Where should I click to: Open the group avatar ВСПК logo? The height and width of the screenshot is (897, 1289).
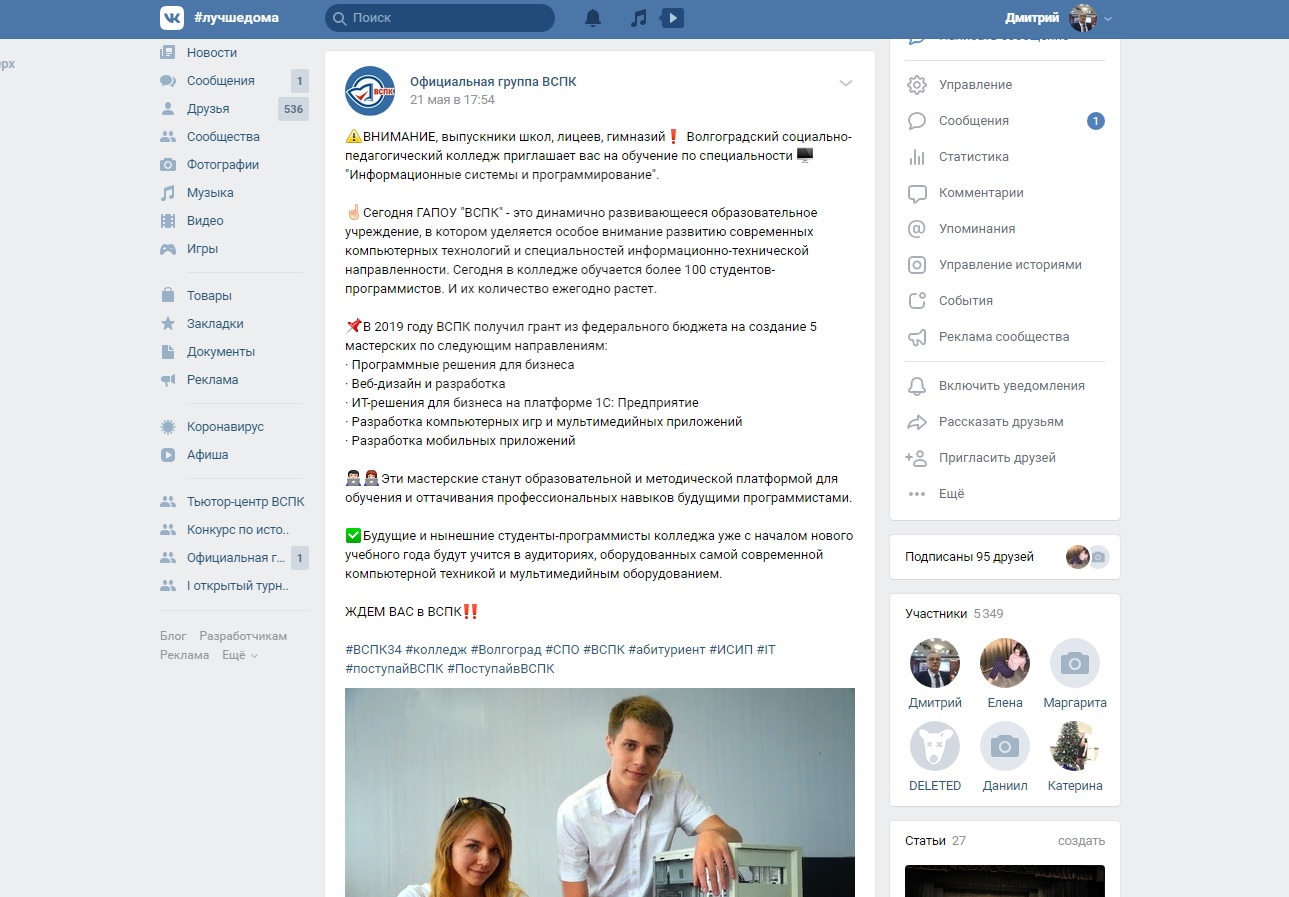(x=370, y=90)
